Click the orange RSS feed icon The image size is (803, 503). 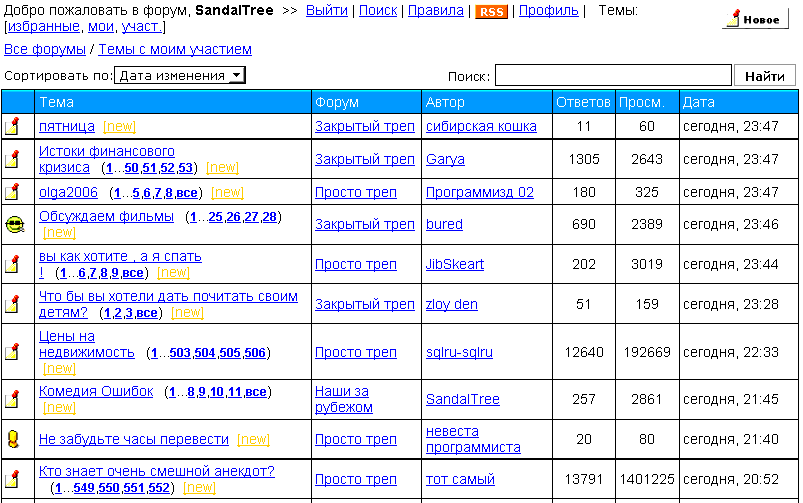click(490, 11)
